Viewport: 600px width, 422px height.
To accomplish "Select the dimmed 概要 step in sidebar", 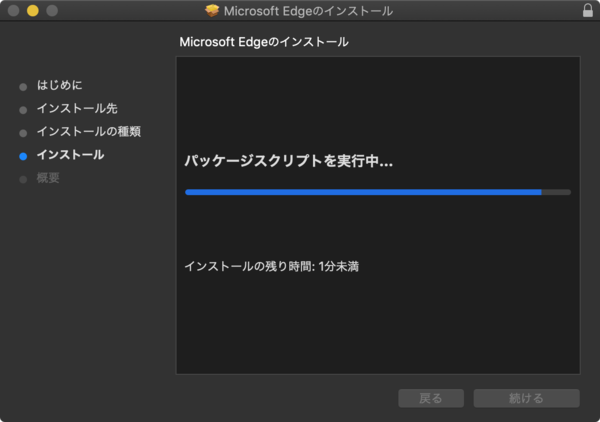I will [x=48, y=178].
